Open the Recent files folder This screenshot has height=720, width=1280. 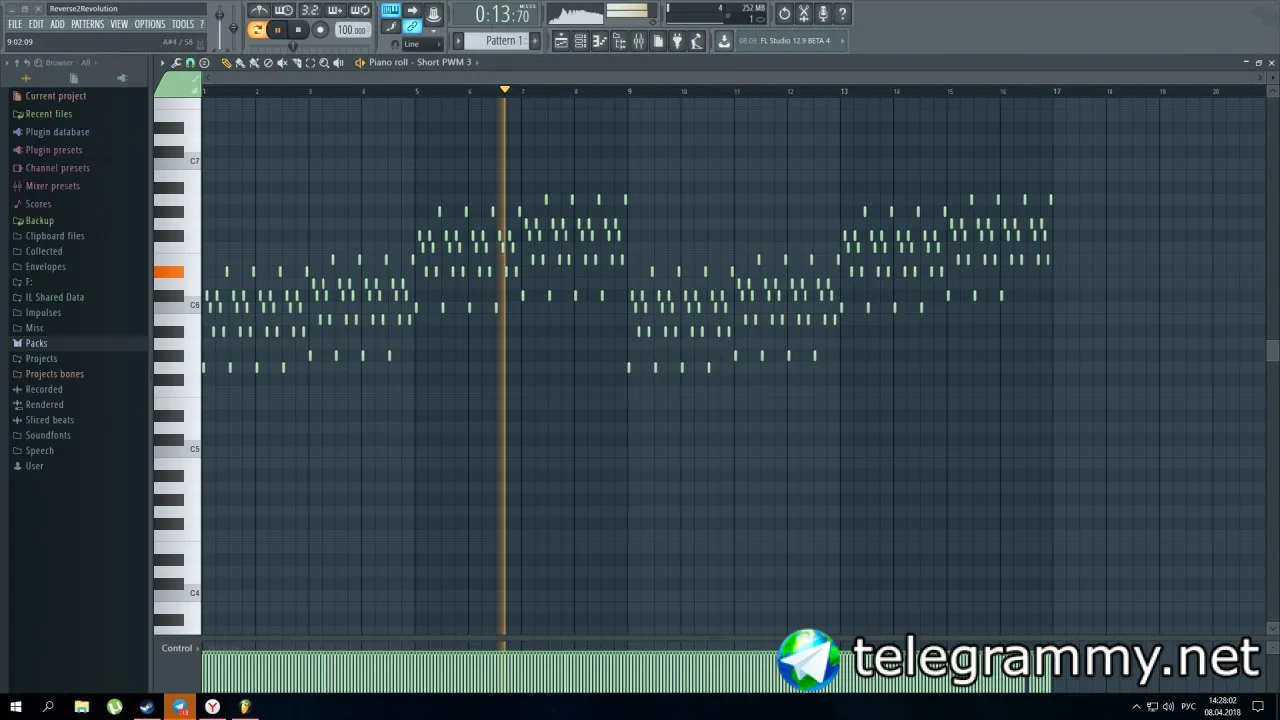coord(49,114)
